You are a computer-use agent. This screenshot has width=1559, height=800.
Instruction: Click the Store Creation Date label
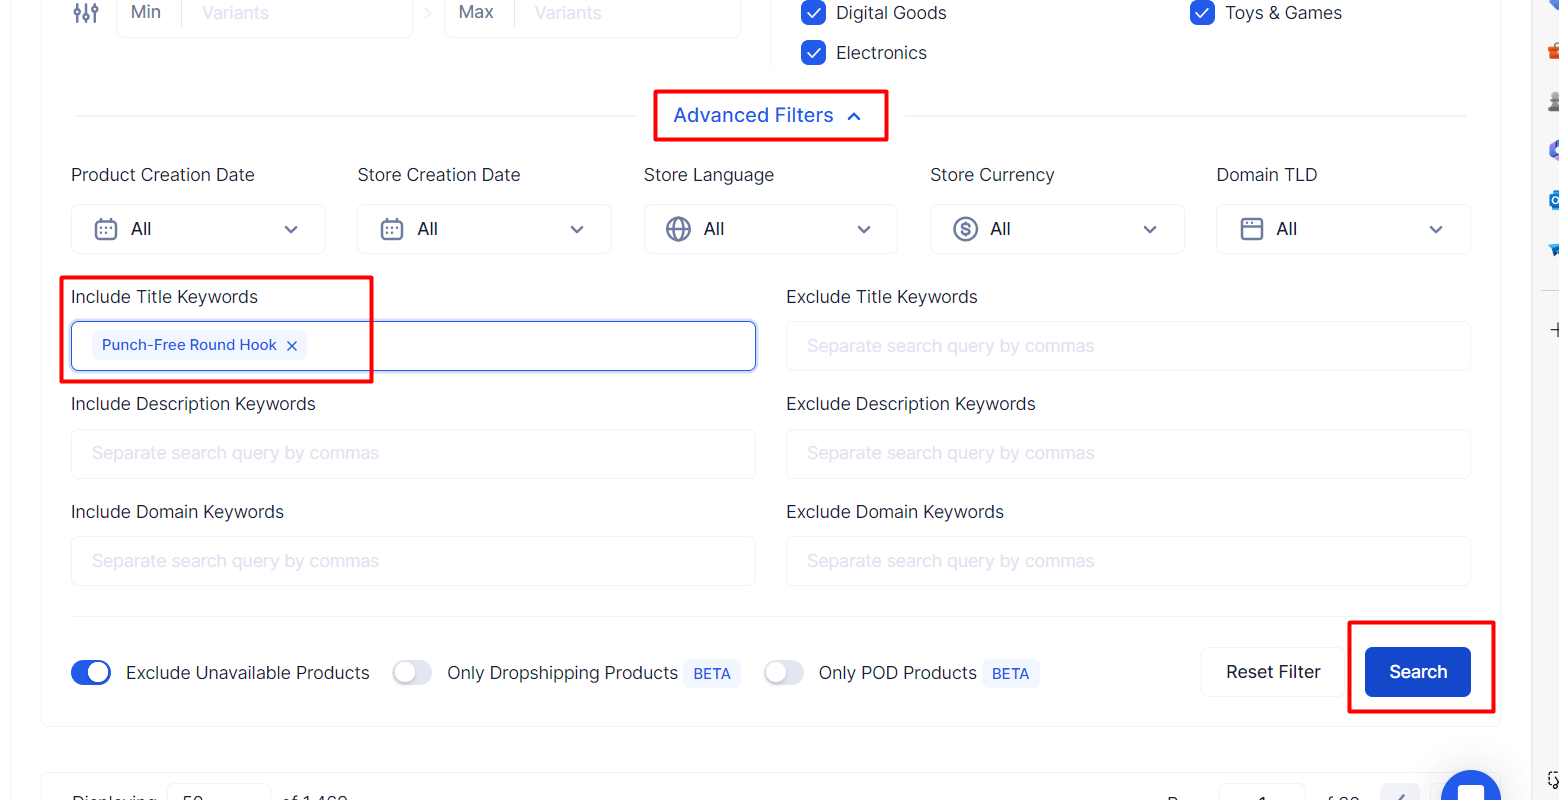coord(439,175)
